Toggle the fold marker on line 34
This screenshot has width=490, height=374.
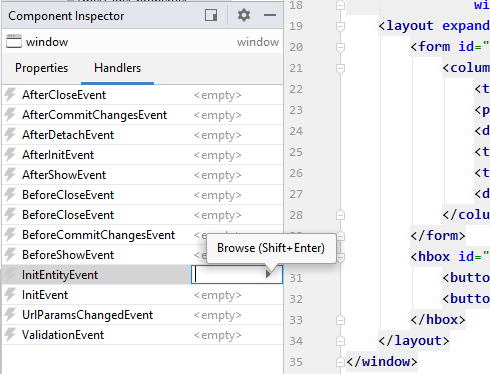340,341
